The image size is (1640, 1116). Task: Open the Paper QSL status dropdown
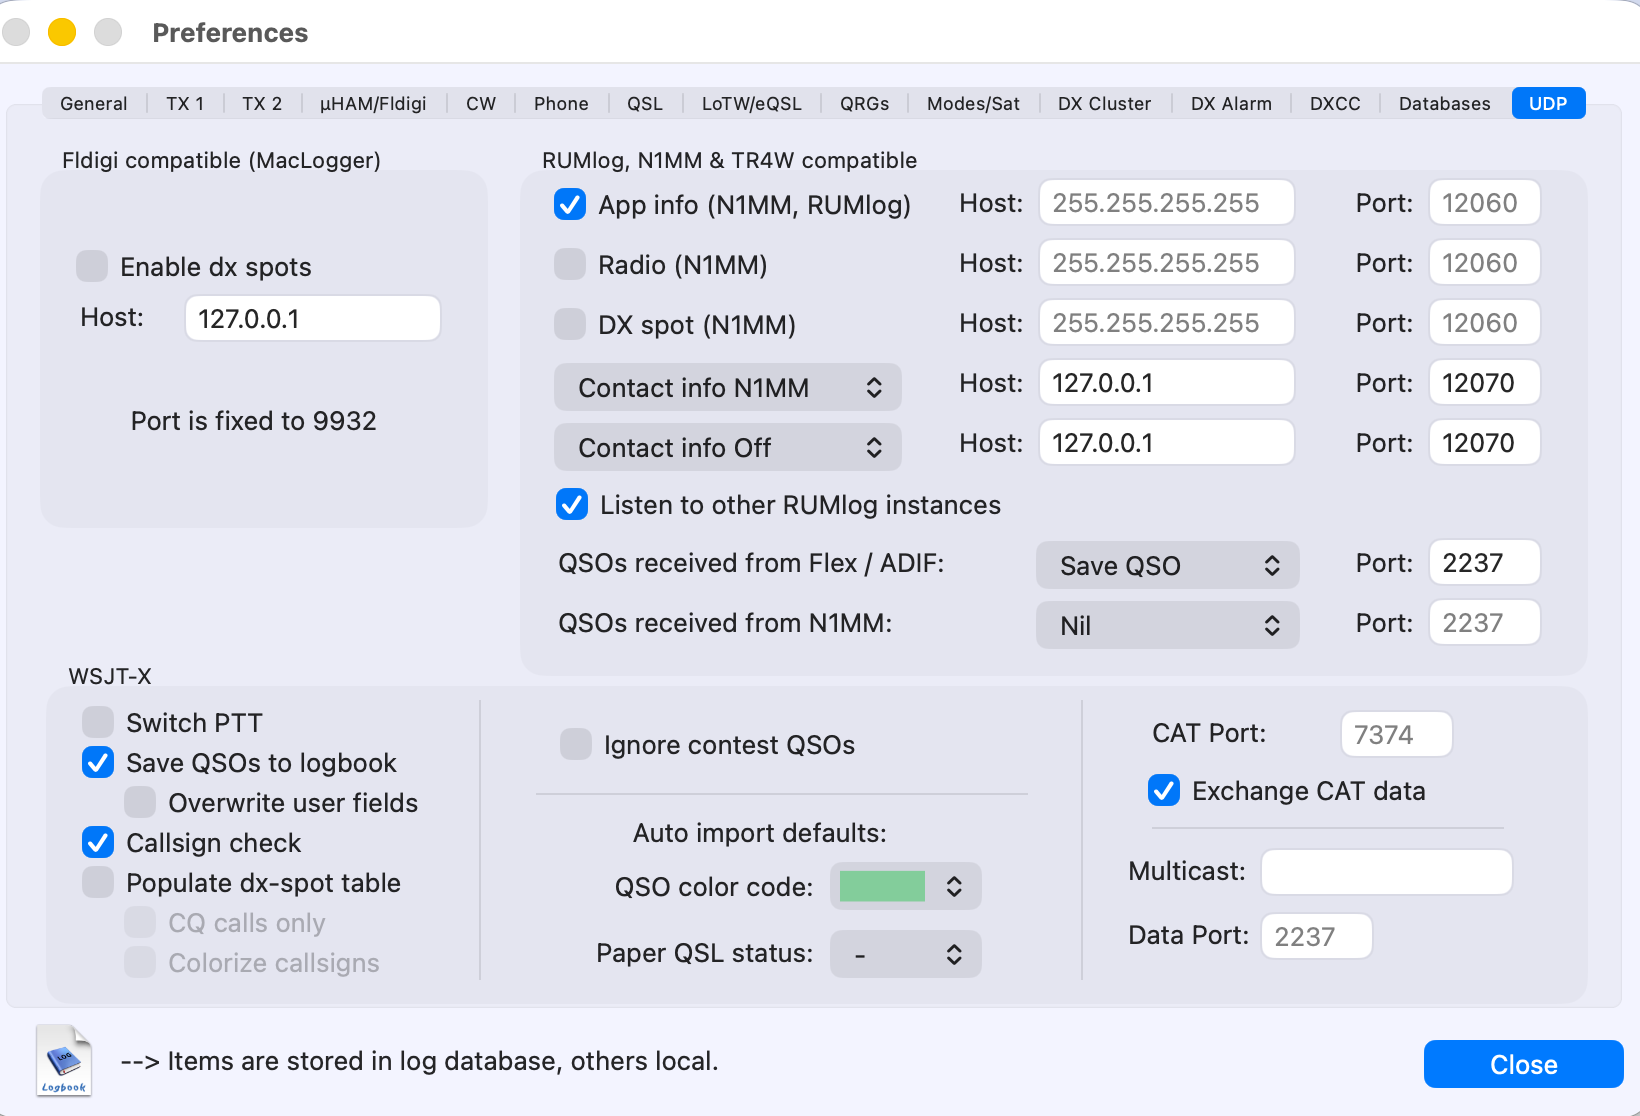pyautogui.click(x=905, y=955)
